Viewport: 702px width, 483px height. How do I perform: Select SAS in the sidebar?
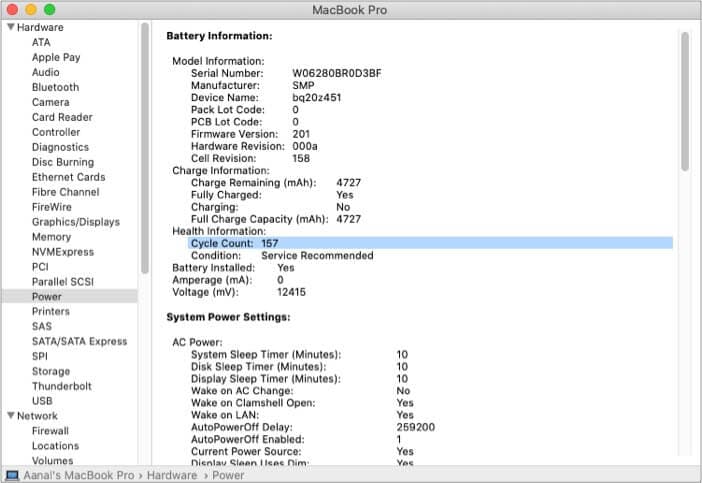point(42,326)
